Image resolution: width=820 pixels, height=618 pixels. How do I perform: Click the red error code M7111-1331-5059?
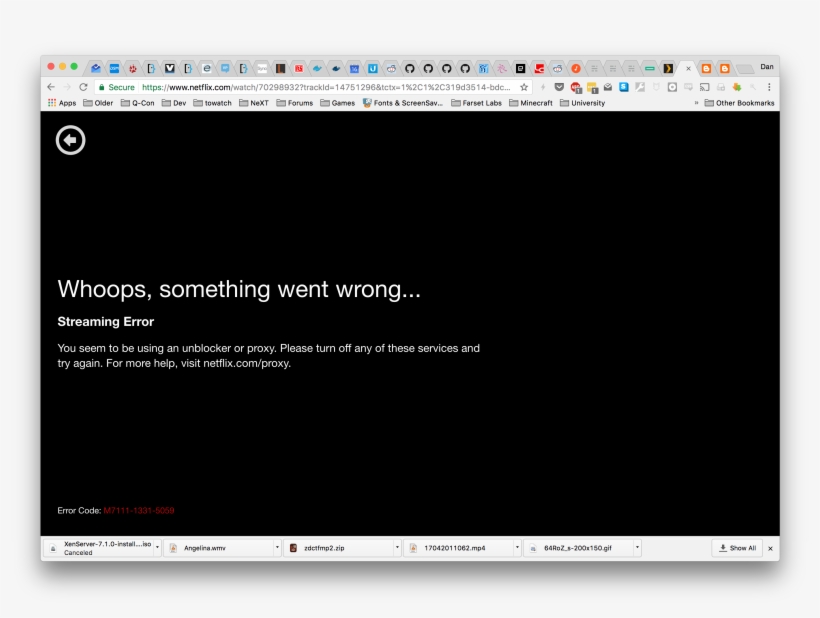139,510
